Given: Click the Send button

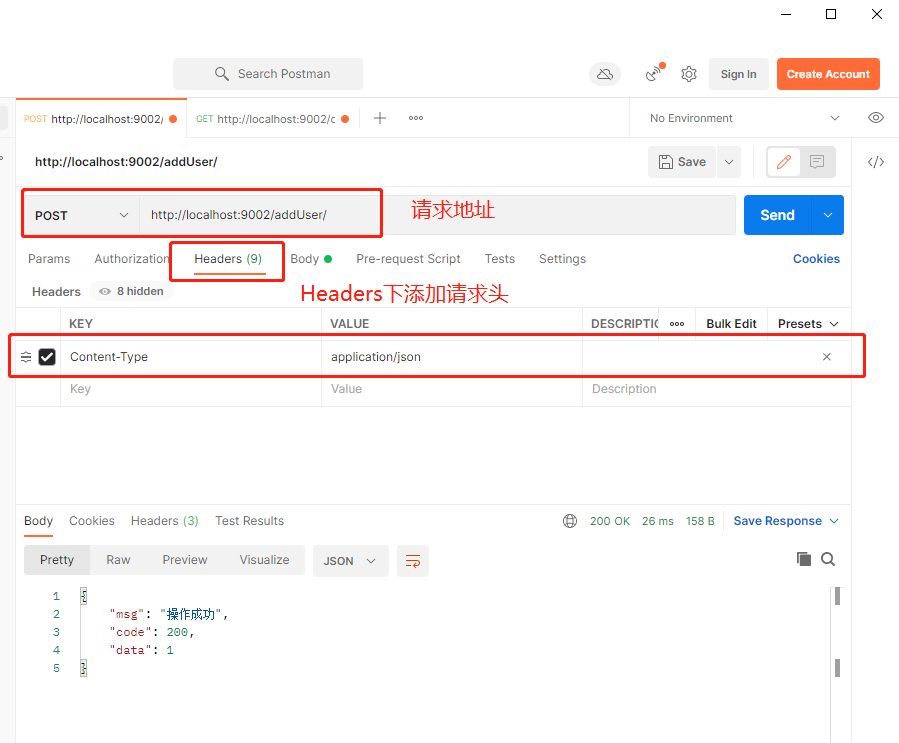Looking at the screenshot, I should click(x=777, y=214).
